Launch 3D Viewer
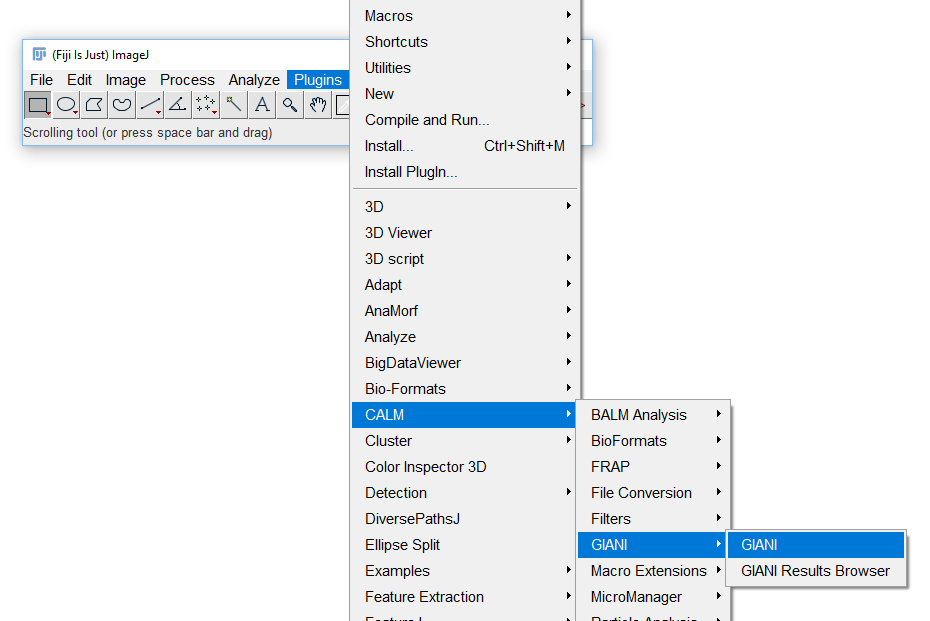 464,233
